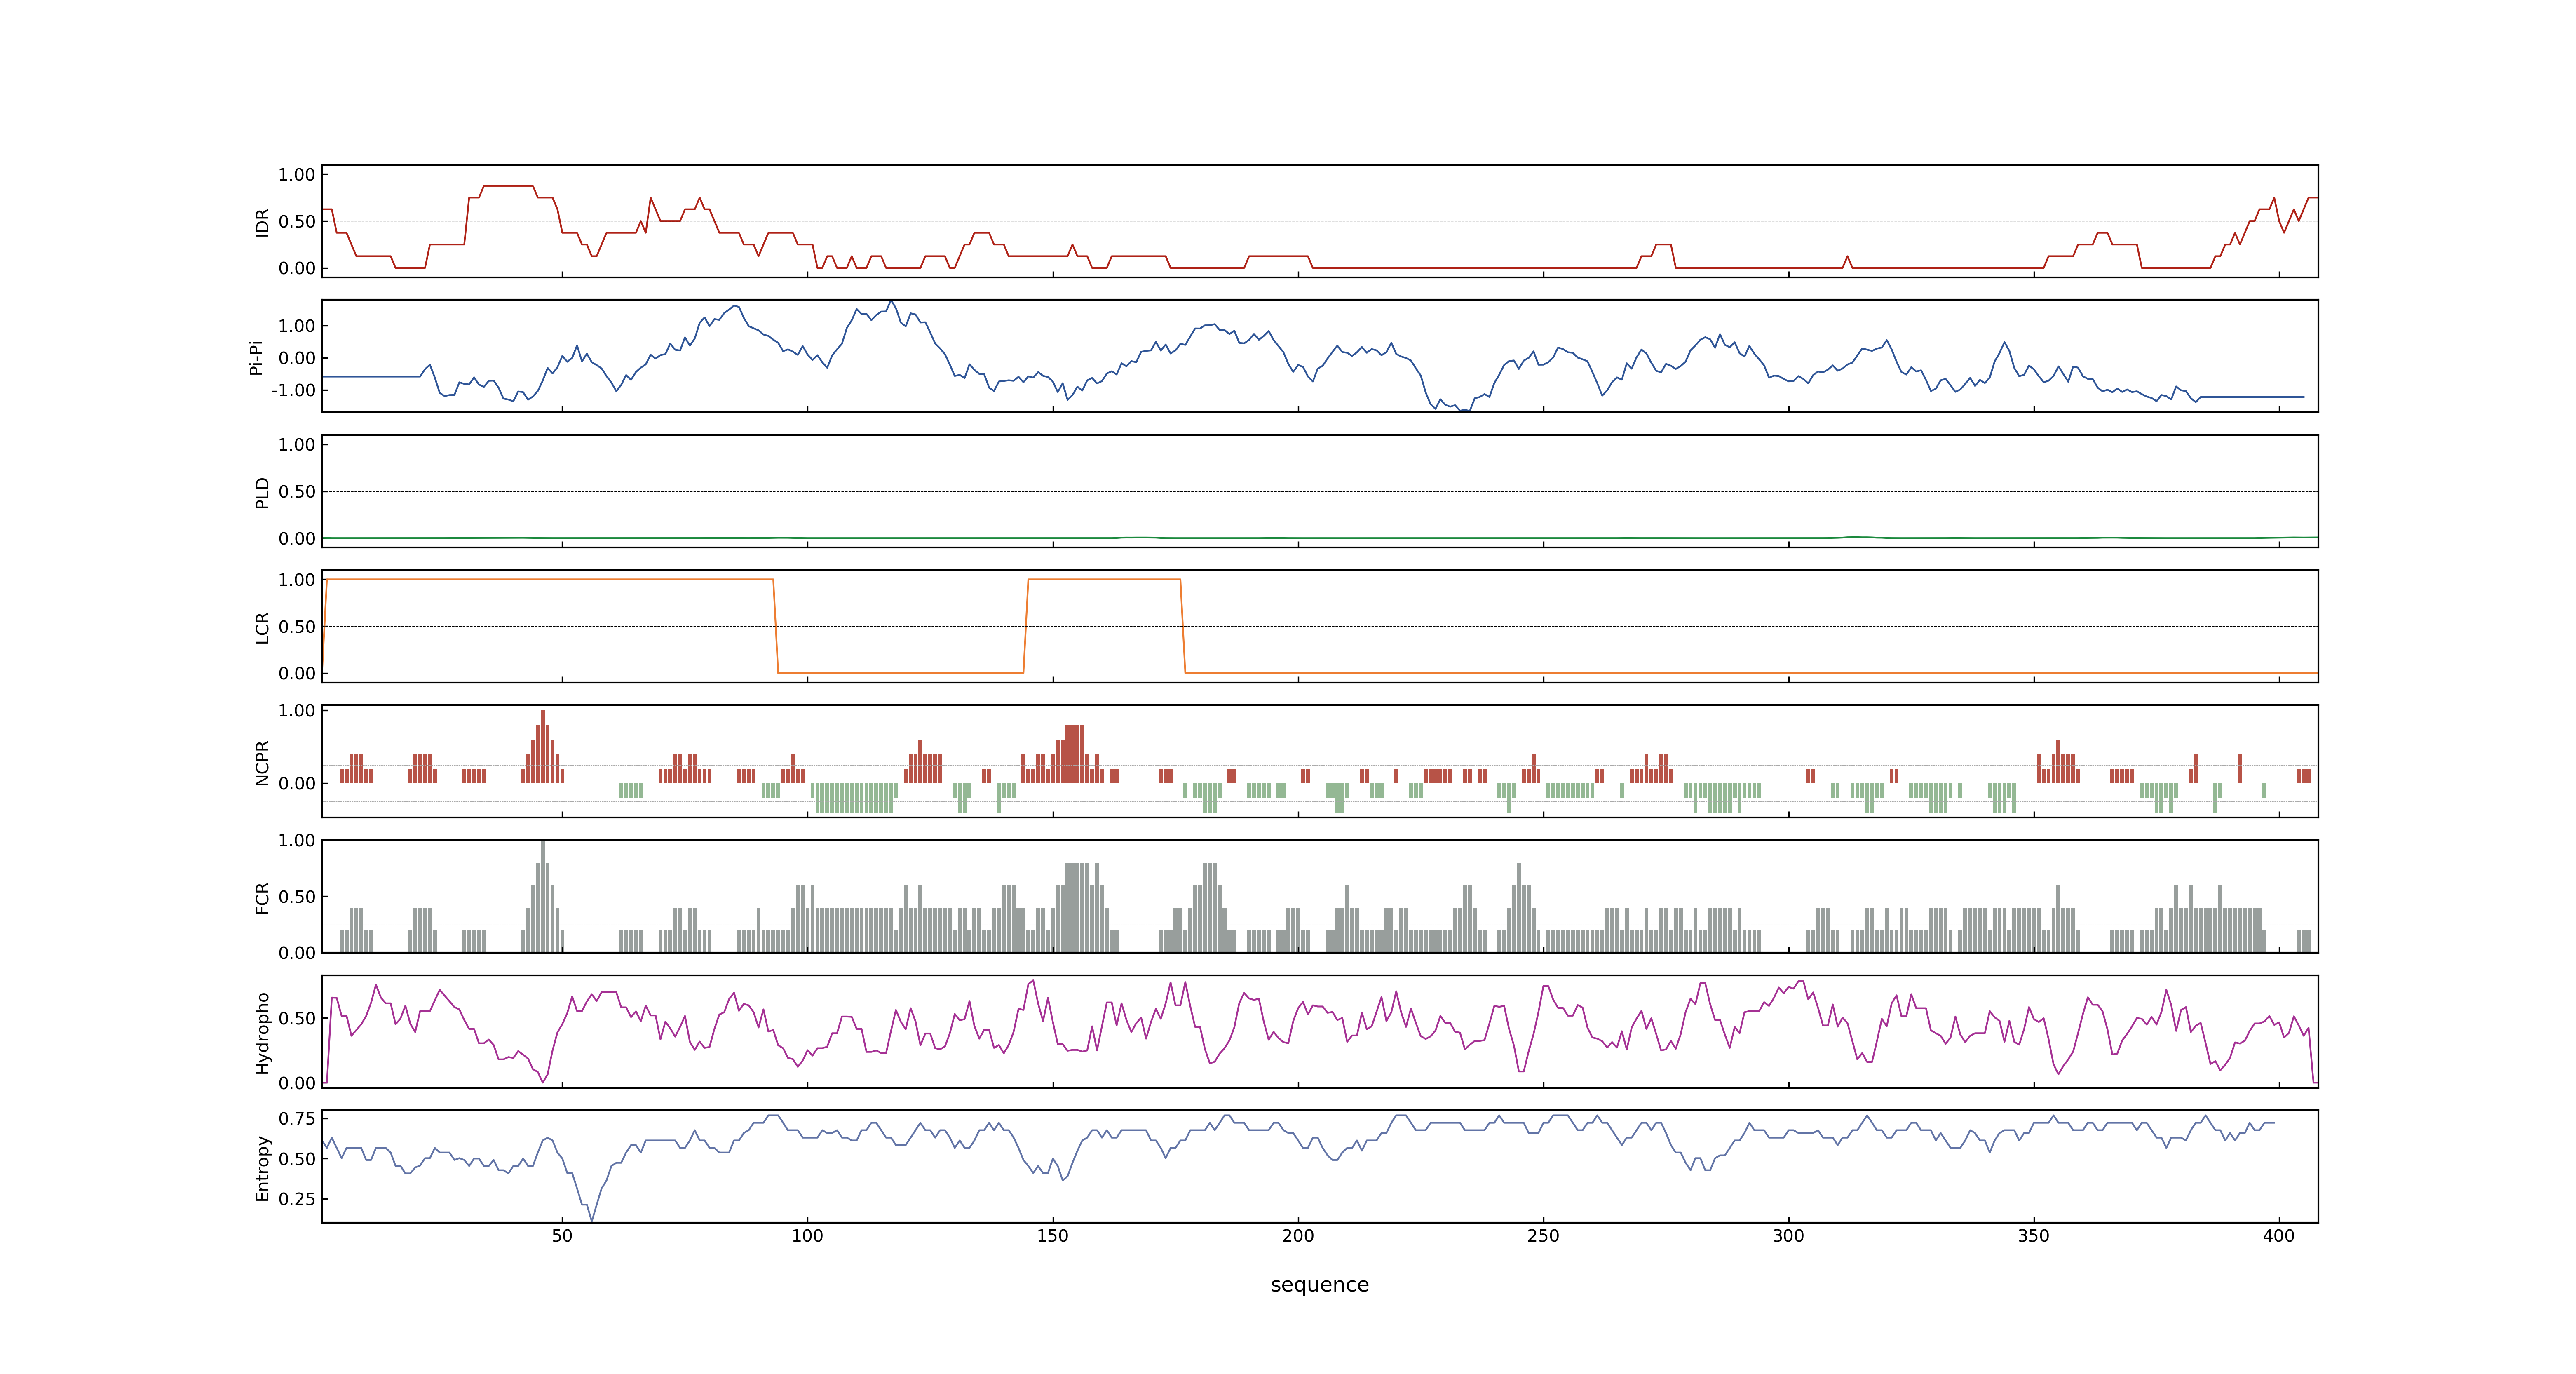Click x-axis tick label 50
This screenshot has width=2576, height=1374.
click(x=562, y=1236)
